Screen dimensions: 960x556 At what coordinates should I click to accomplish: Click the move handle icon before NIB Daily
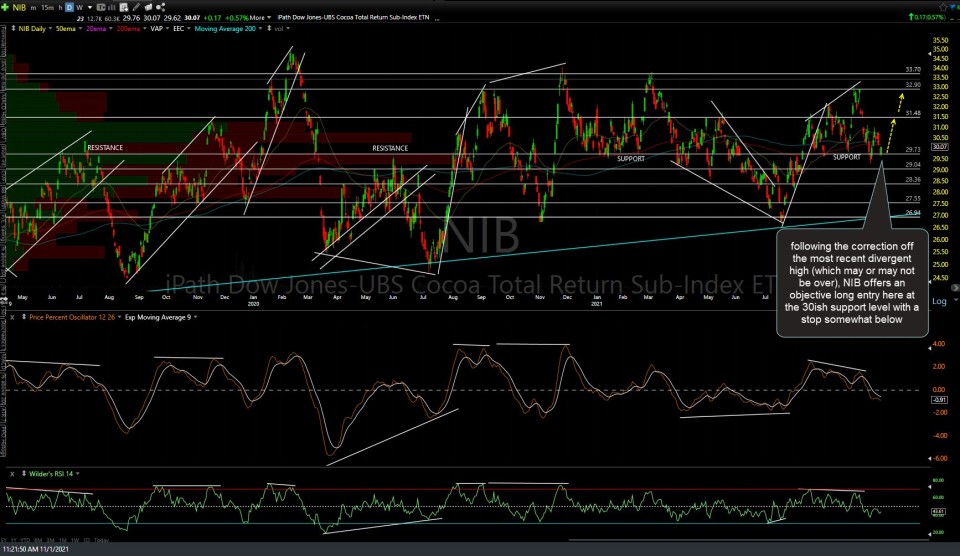coord(9,29)
